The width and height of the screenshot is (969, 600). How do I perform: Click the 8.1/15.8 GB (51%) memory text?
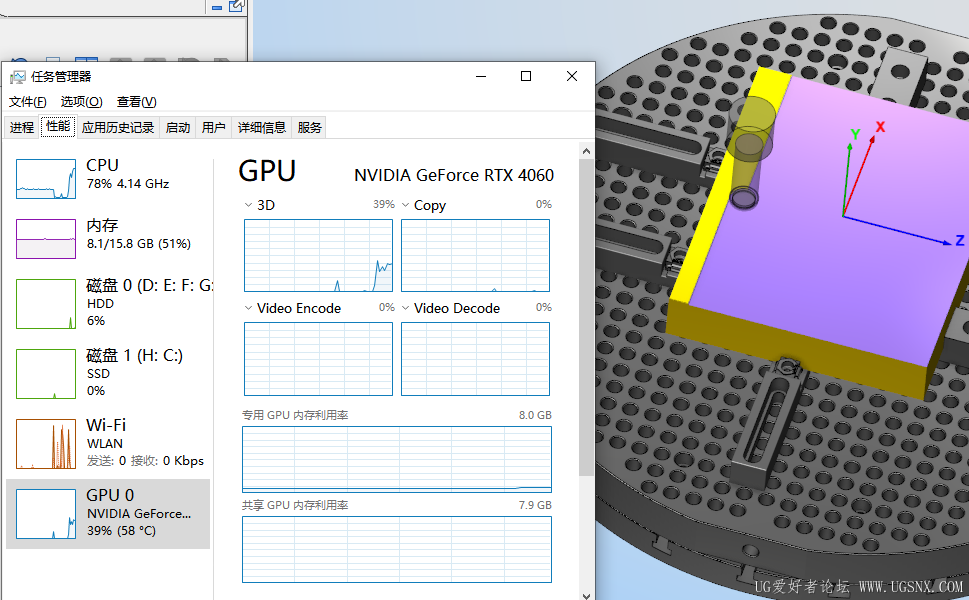tap(138, 243)
